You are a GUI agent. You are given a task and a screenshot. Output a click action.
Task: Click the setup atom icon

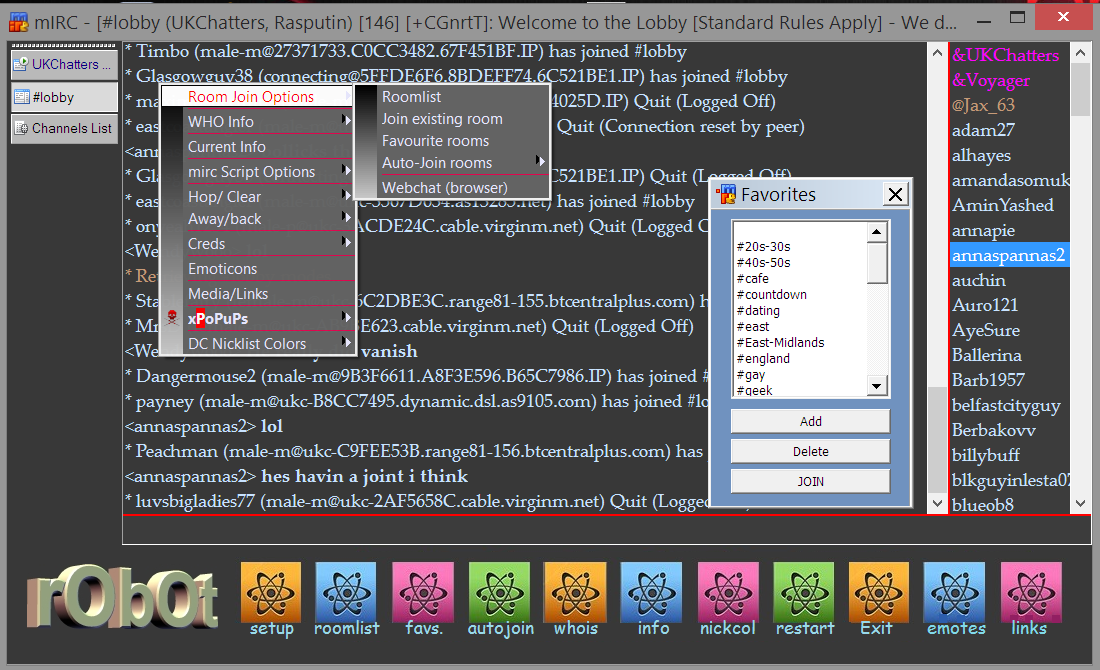tap(271, 592)
